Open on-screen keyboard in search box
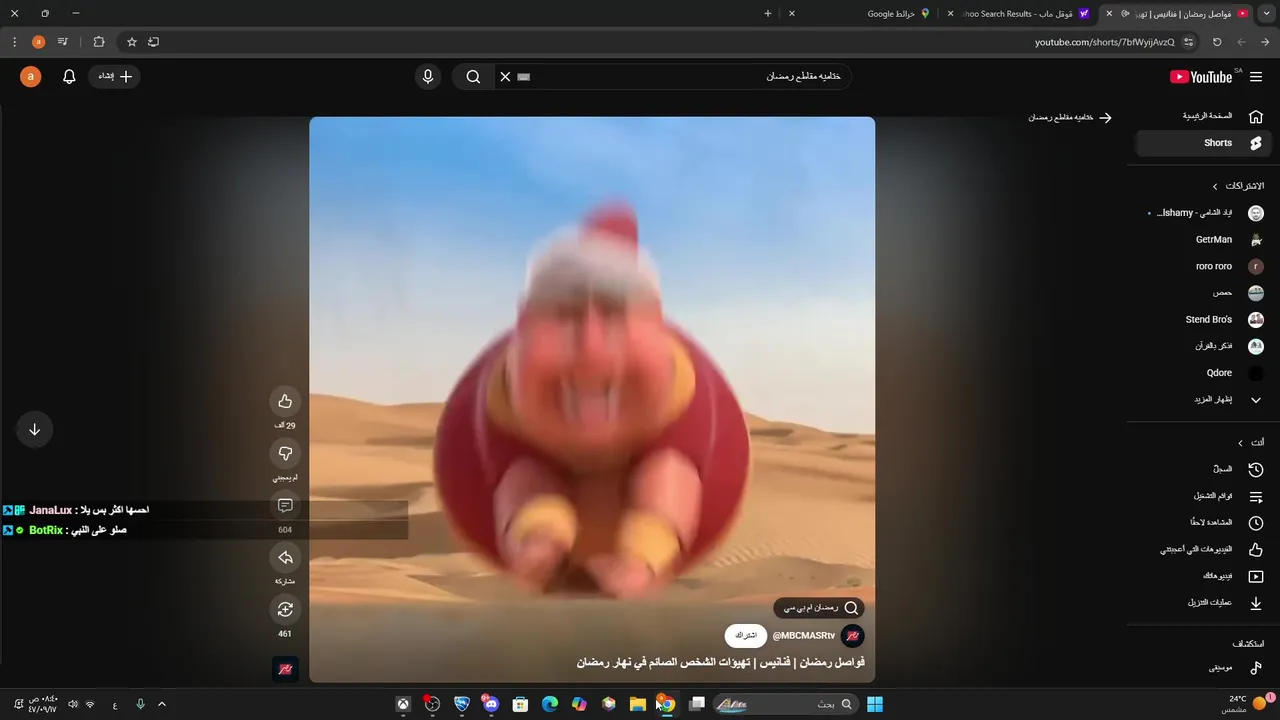 pyautogui.click(x=524, y=77)
